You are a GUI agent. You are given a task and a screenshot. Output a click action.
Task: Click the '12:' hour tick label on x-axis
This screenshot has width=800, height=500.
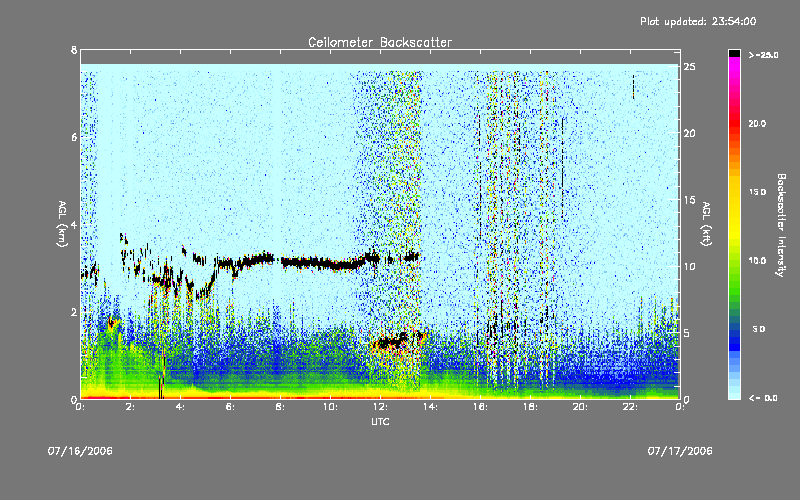(x=380, y=407)
